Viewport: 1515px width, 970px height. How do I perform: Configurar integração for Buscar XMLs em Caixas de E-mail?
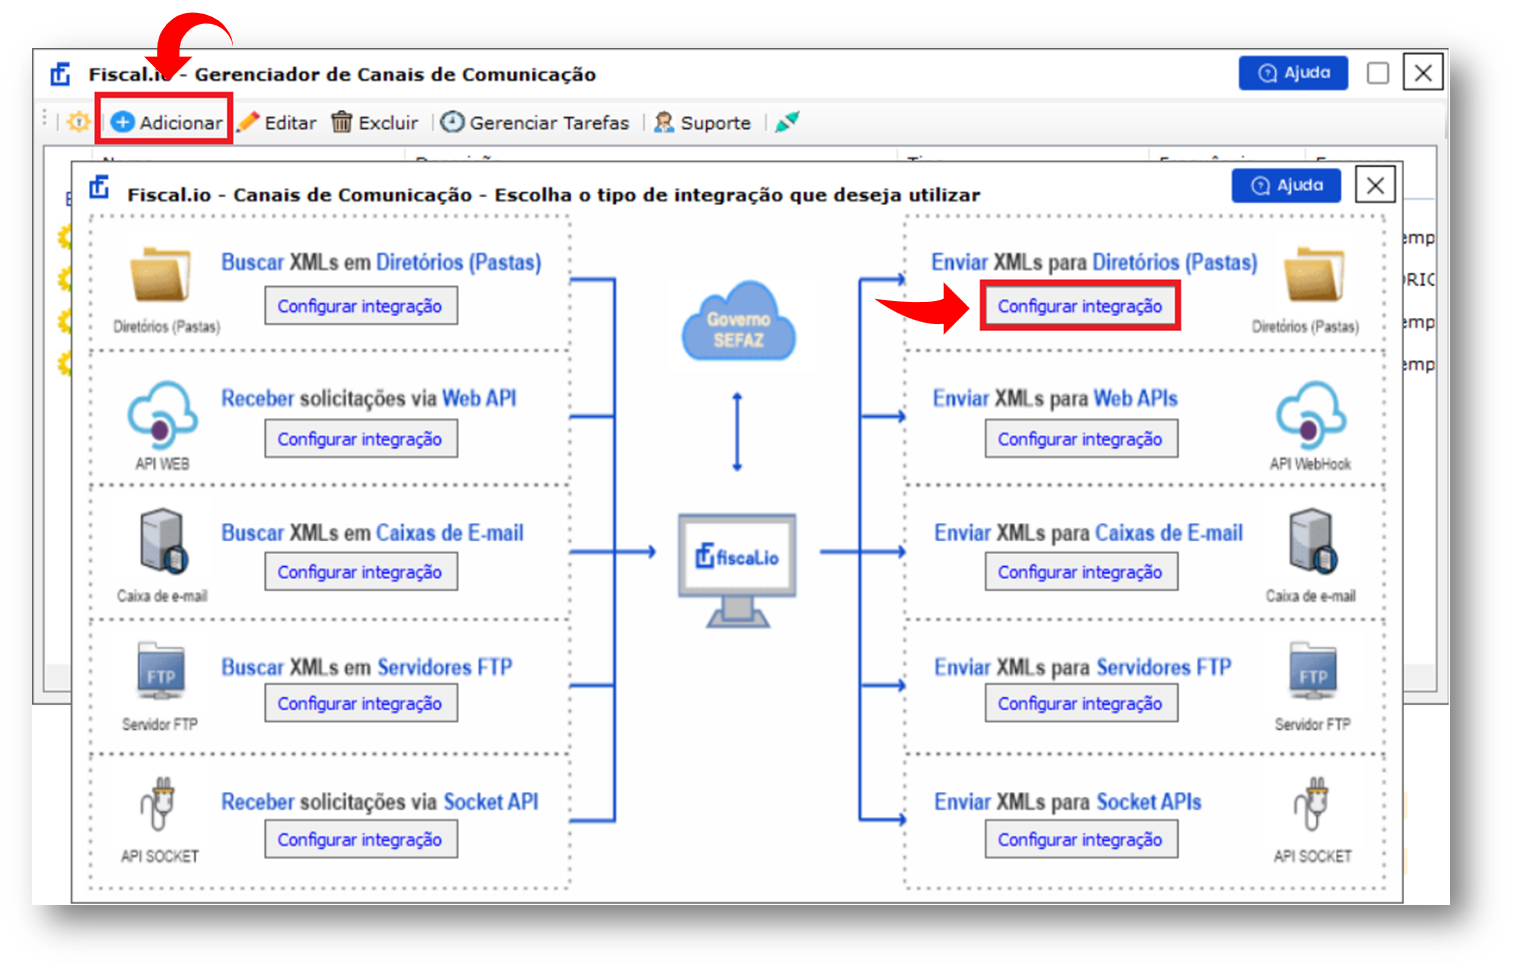(x=361, y=572)
